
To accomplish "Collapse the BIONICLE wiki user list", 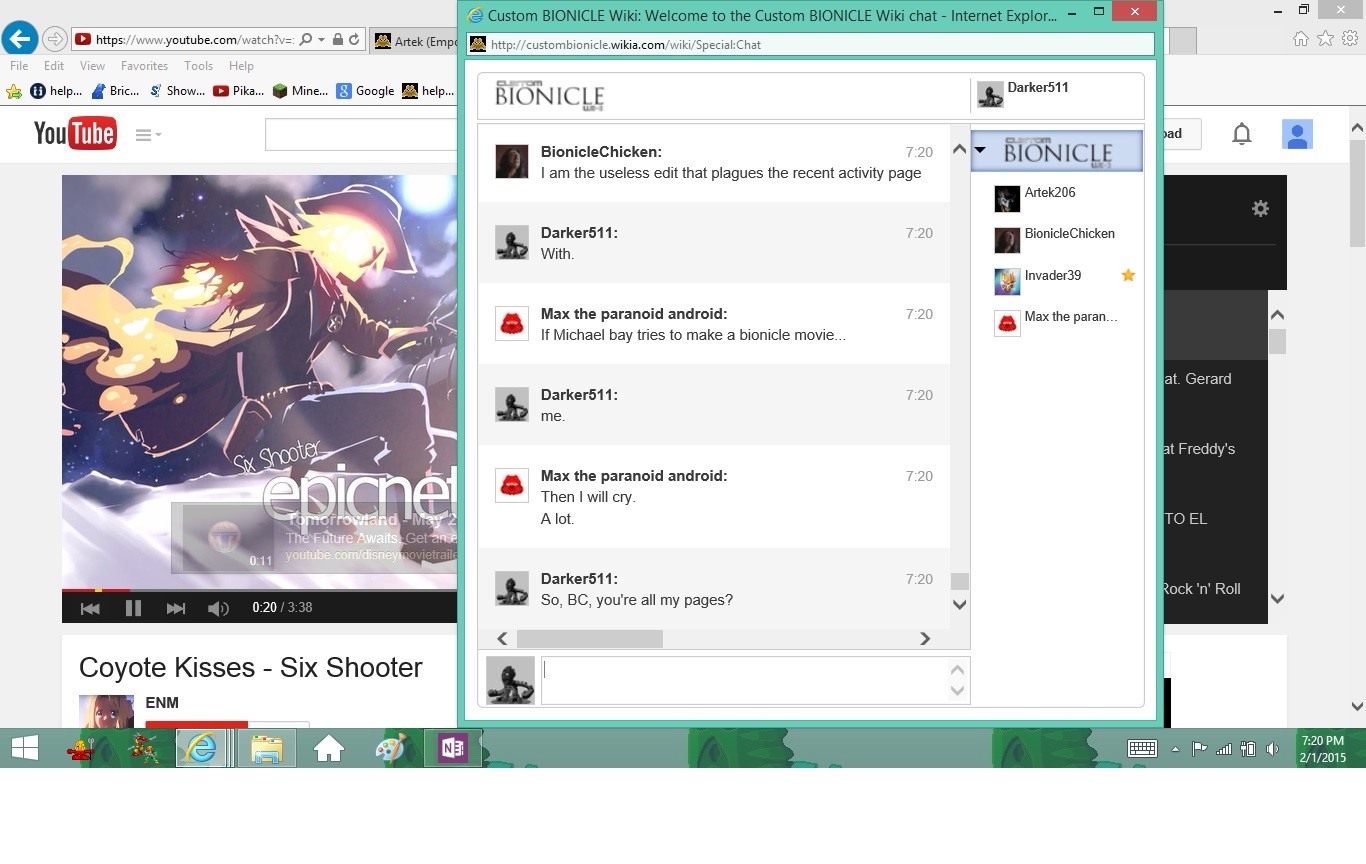I will [980, 150].
